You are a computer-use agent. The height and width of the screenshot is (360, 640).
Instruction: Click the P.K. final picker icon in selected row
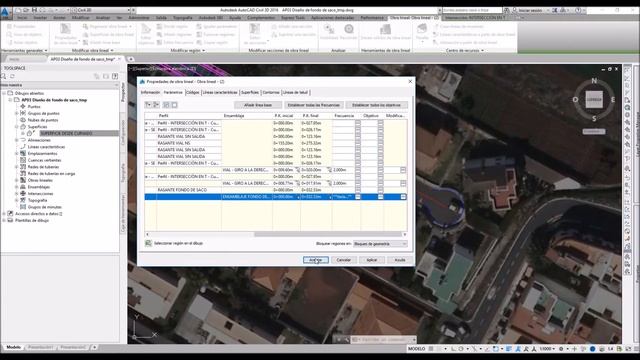tap(330, 197)
